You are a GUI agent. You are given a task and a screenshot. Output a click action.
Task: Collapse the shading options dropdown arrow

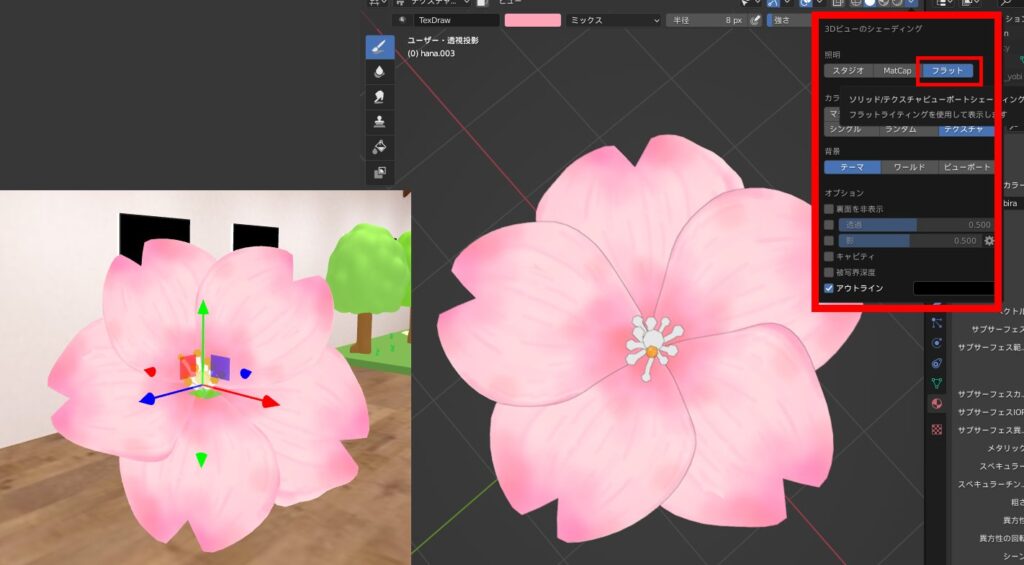[x=912, y=3]
